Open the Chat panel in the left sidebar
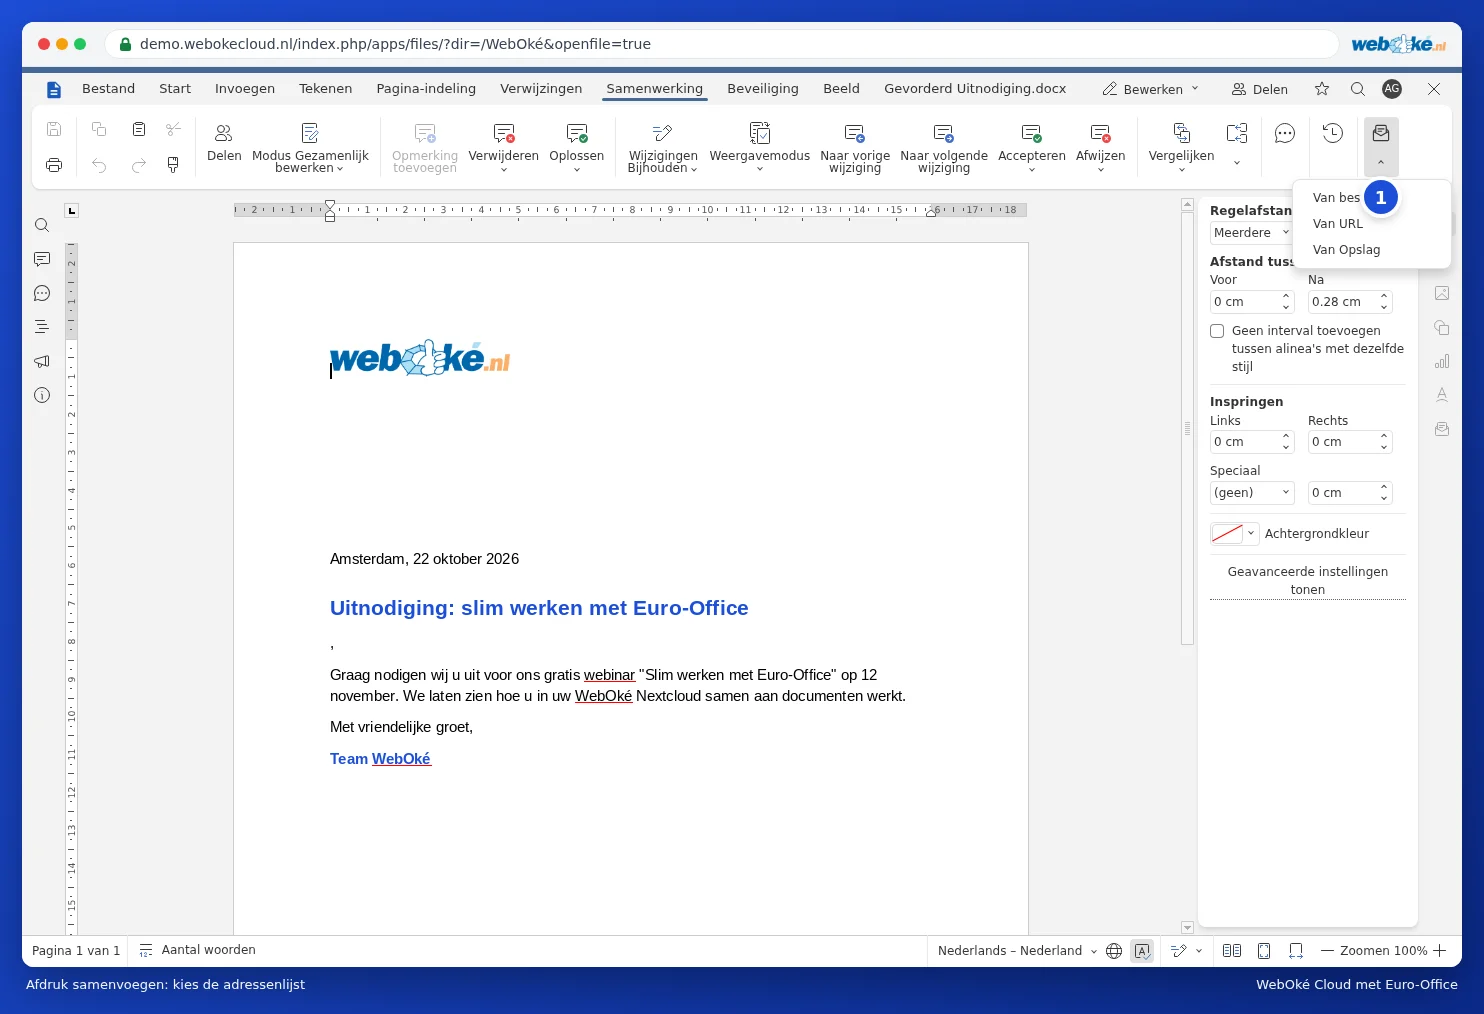This screenshot has height=1014, width=1484. [42, 293]
